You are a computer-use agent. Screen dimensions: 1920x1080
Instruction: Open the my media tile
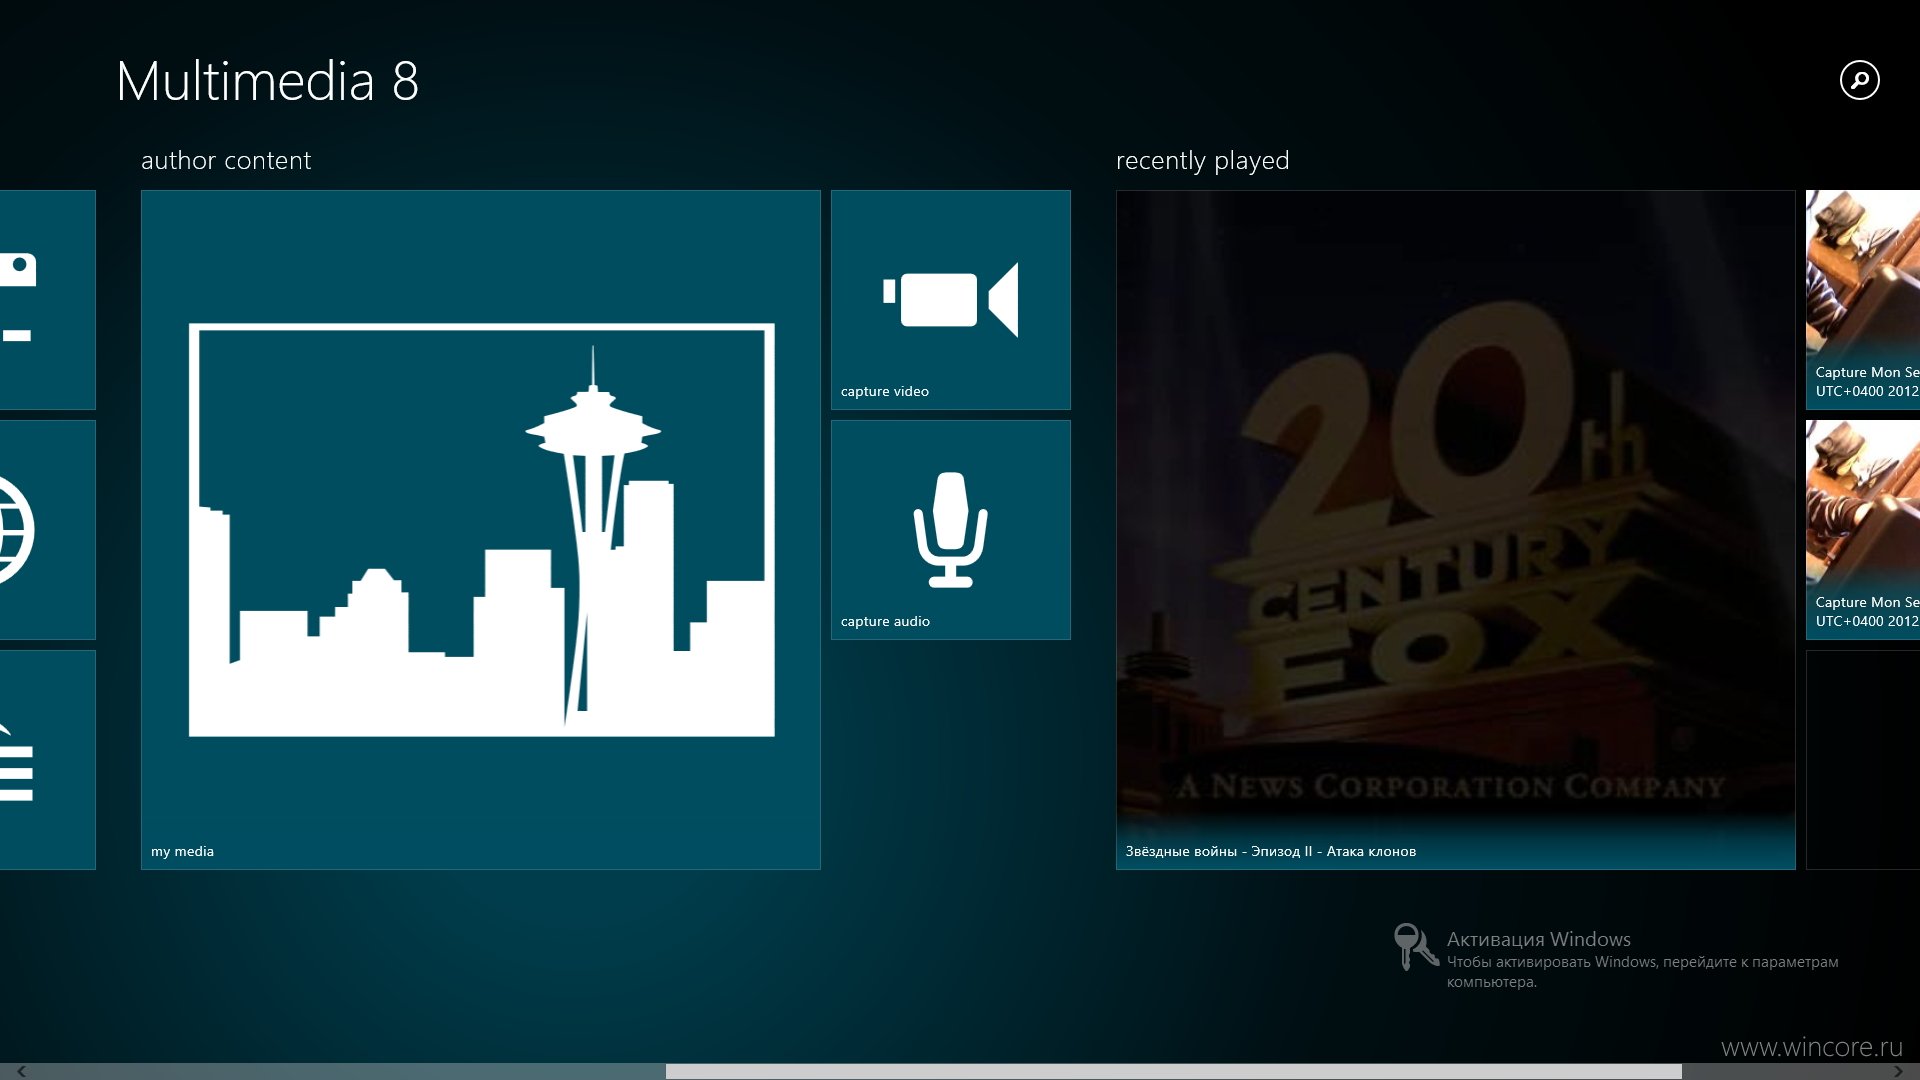click(x=481, y=530)
